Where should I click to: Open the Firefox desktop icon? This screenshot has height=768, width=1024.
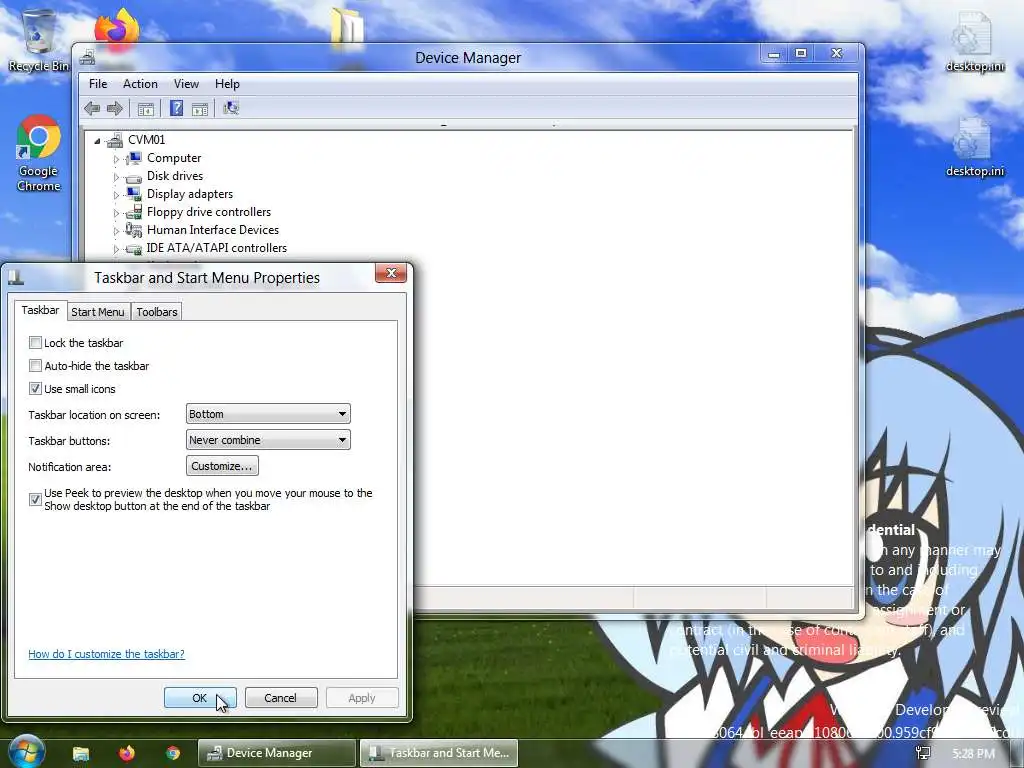(117, 27)
